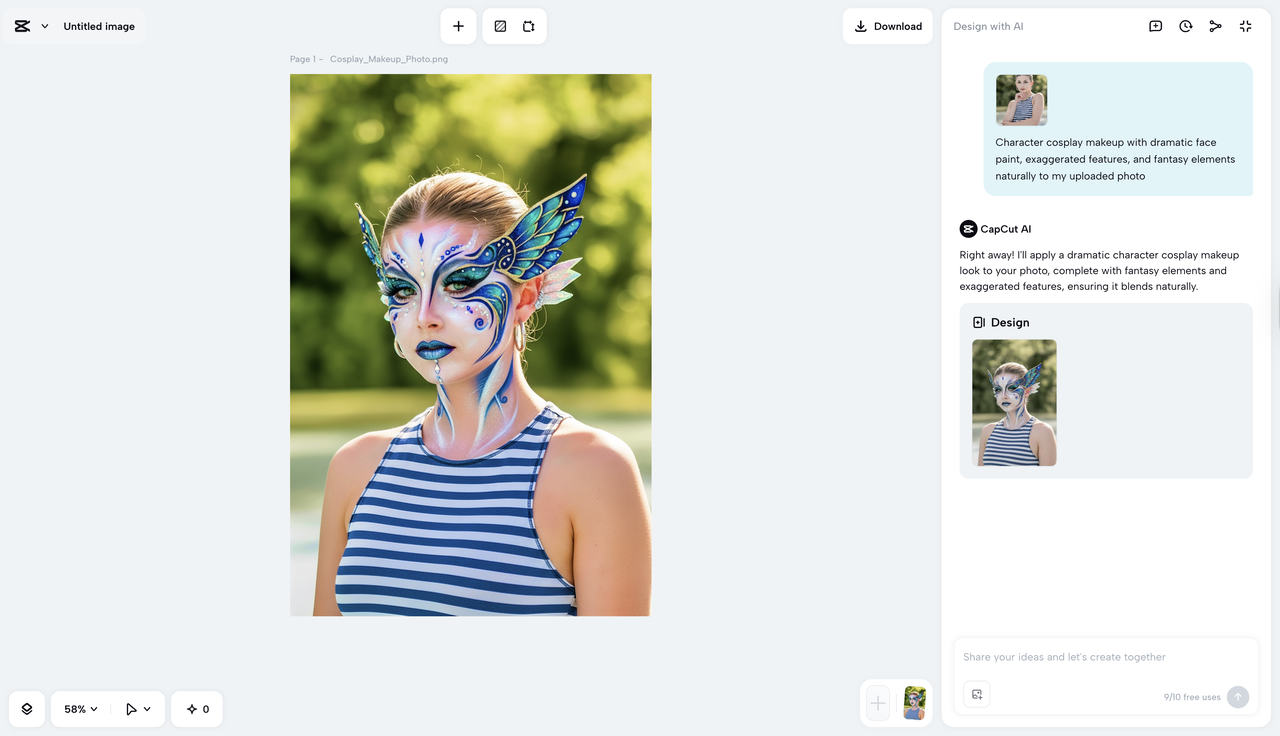Open the CapCut logo menu
The width and height of the screenshot is (1280, 736).
[x=22, y=26]
